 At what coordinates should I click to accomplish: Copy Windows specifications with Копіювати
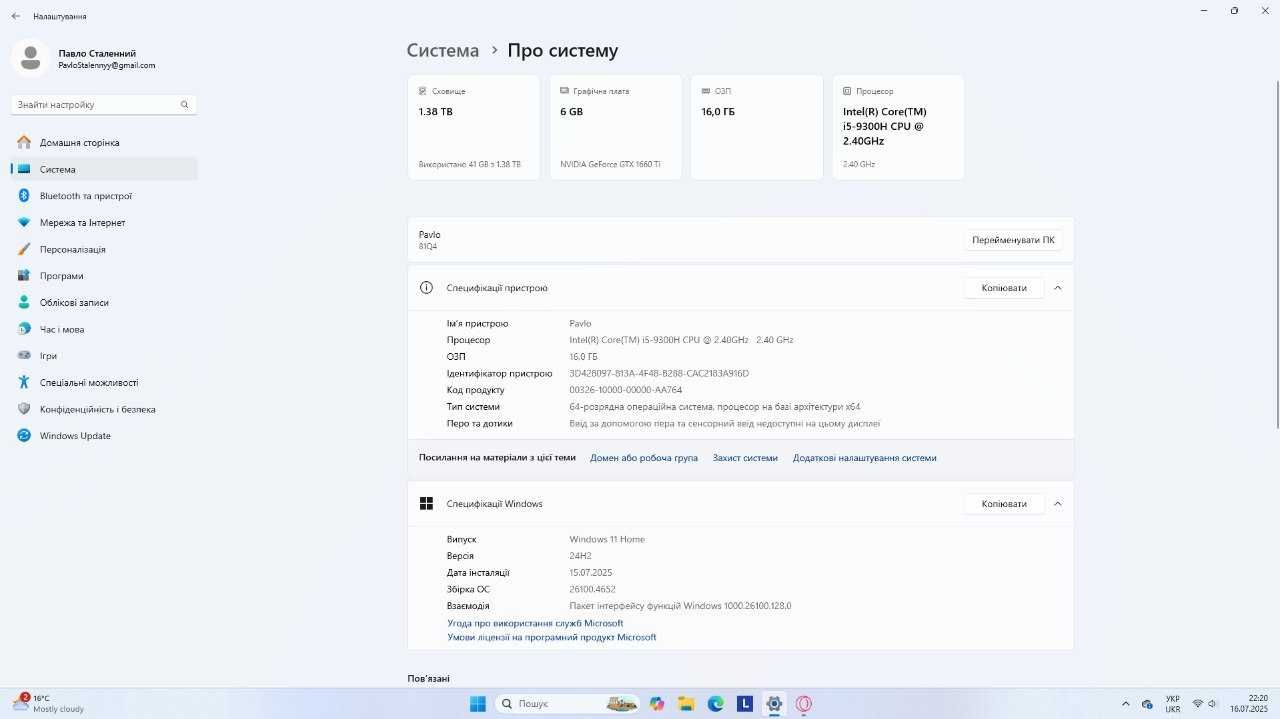(1004, 504)
